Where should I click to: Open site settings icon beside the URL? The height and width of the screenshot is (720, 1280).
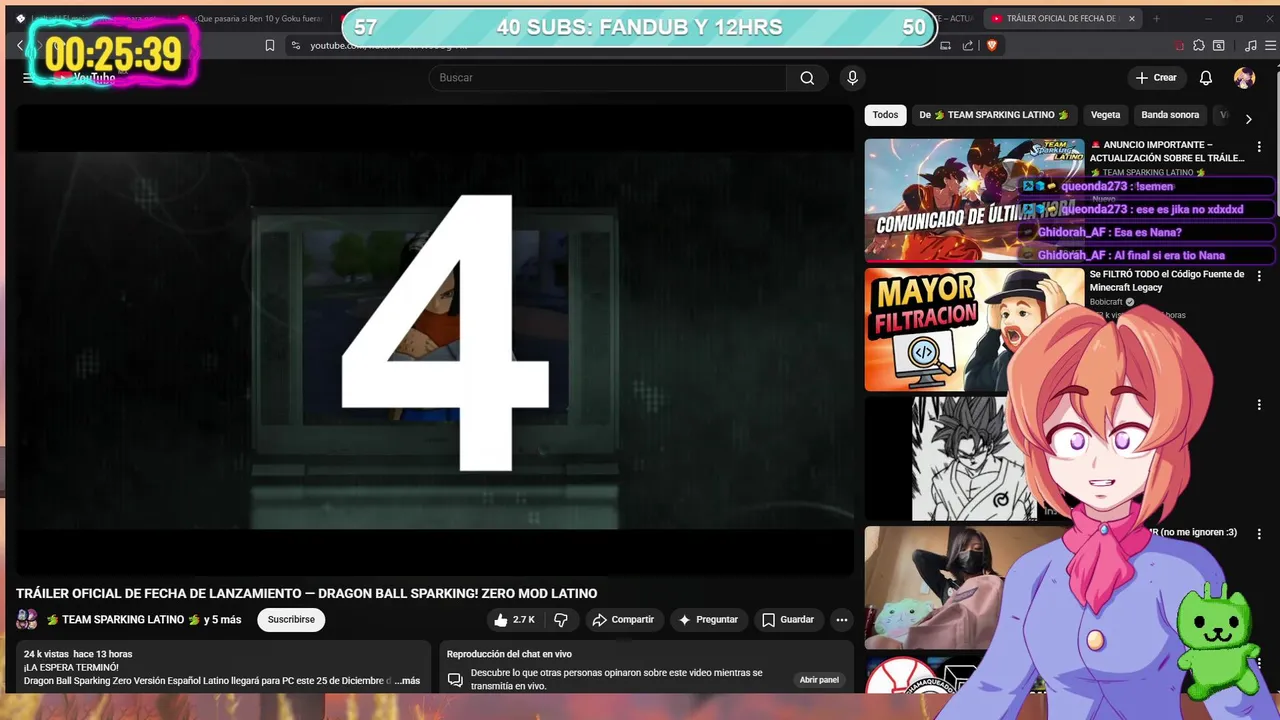[295, 45]
